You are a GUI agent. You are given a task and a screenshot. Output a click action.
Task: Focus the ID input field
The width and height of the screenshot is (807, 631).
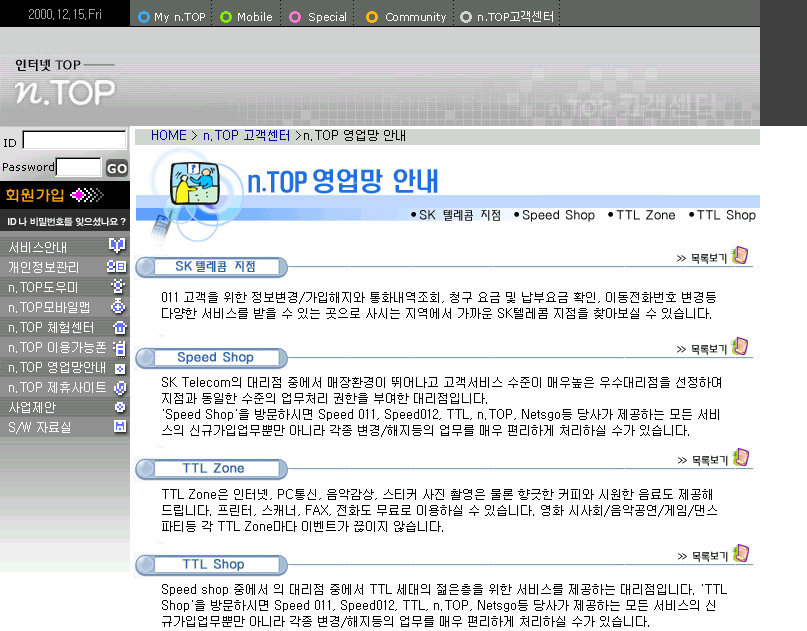[74, 140]
